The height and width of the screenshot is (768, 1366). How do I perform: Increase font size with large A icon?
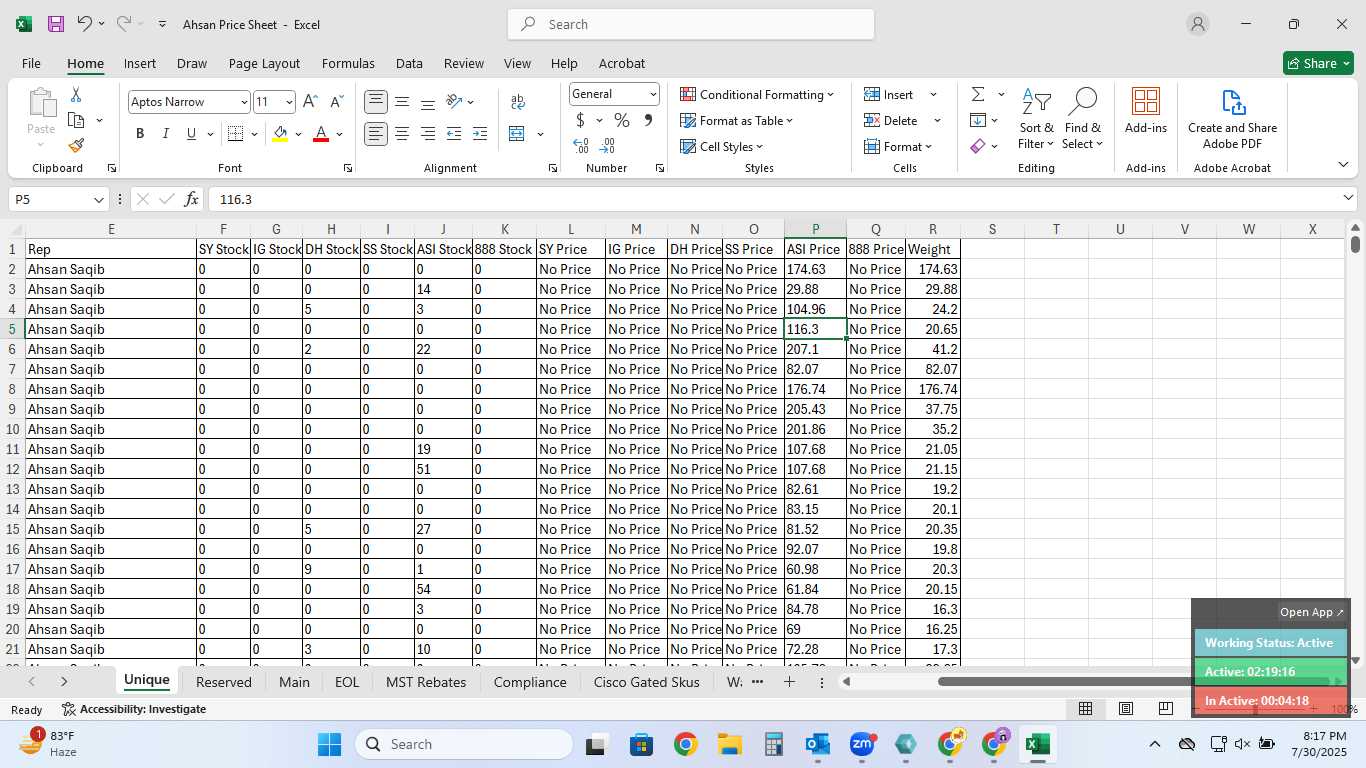point(310,102)
